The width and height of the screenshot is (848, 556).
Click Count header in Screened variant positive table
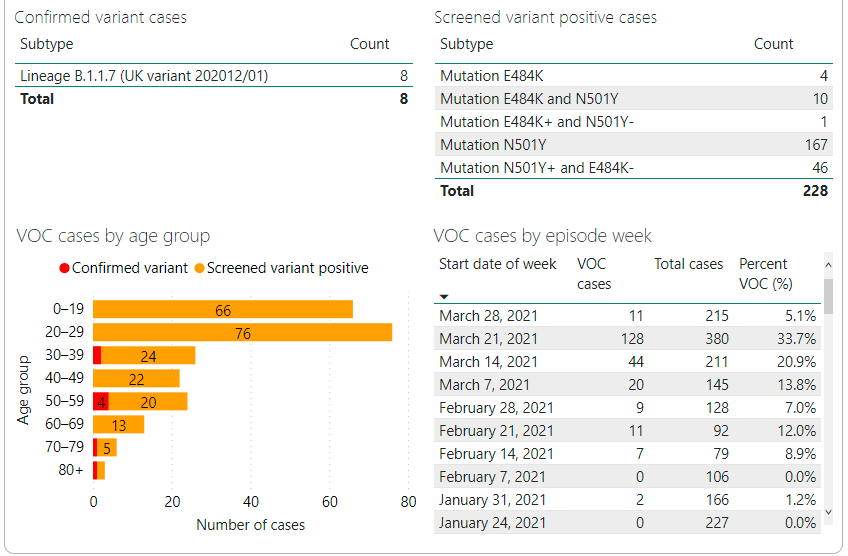773,44
